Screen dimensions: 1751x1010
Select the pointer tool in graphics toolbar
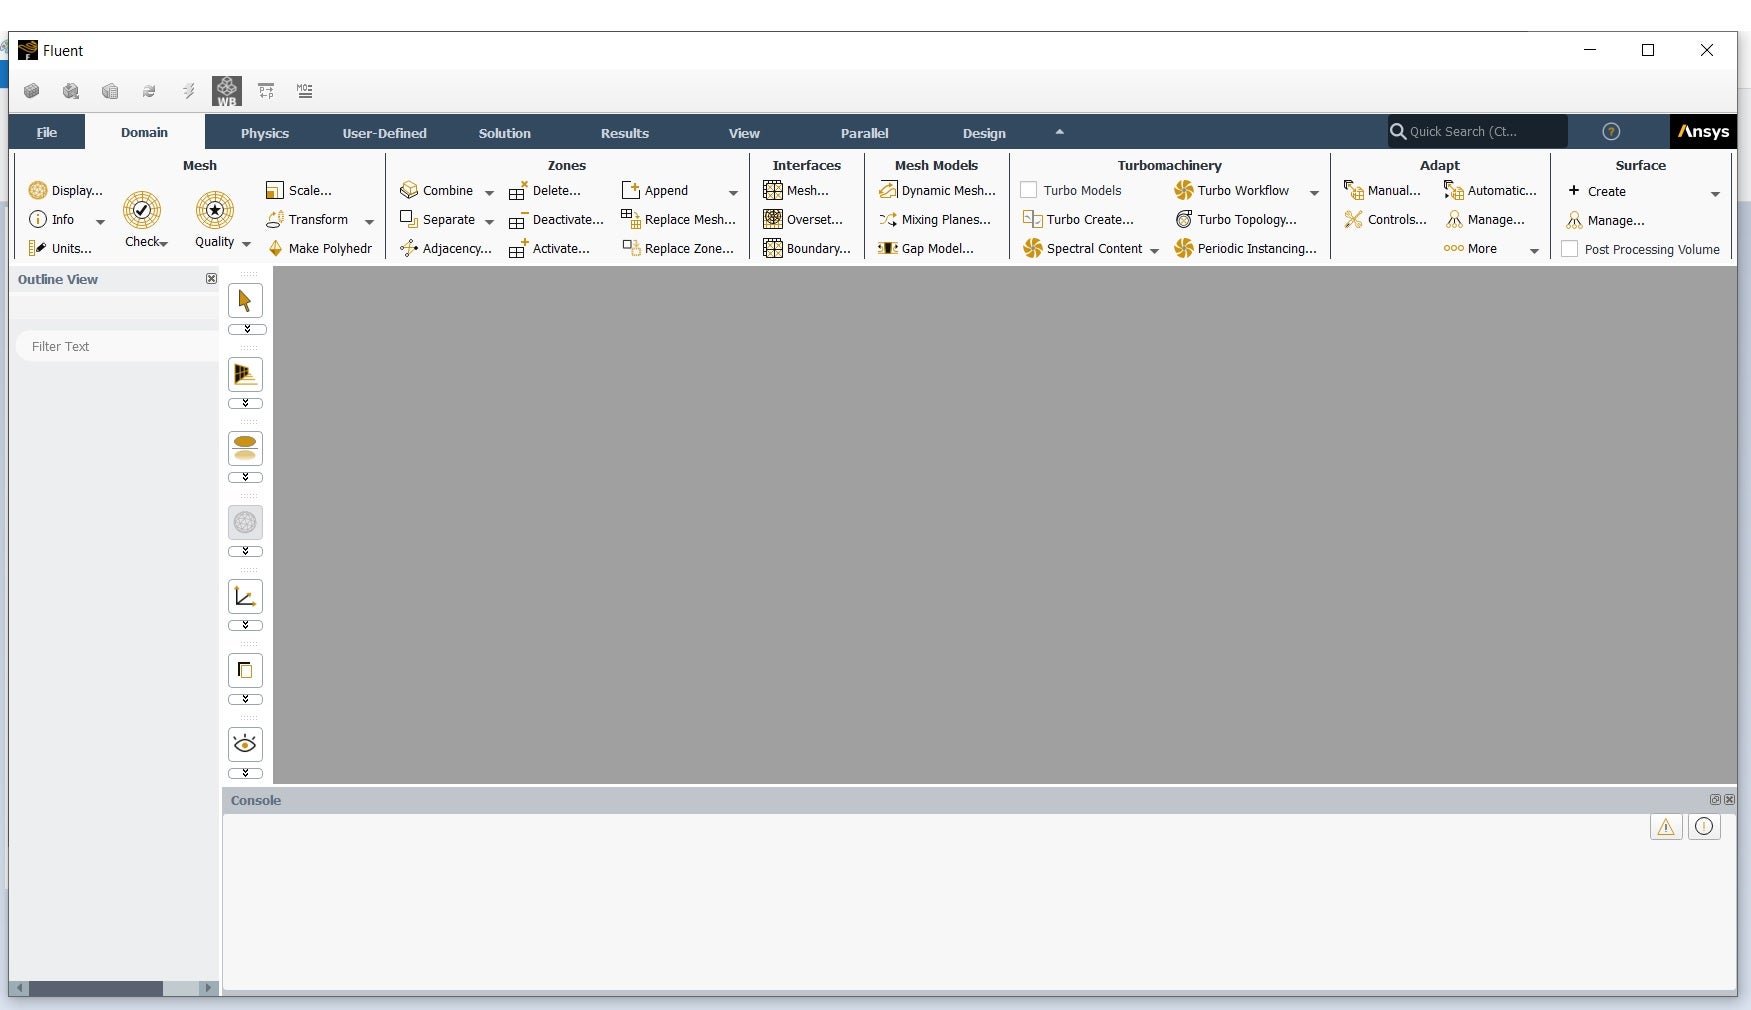tap(245, 301)
